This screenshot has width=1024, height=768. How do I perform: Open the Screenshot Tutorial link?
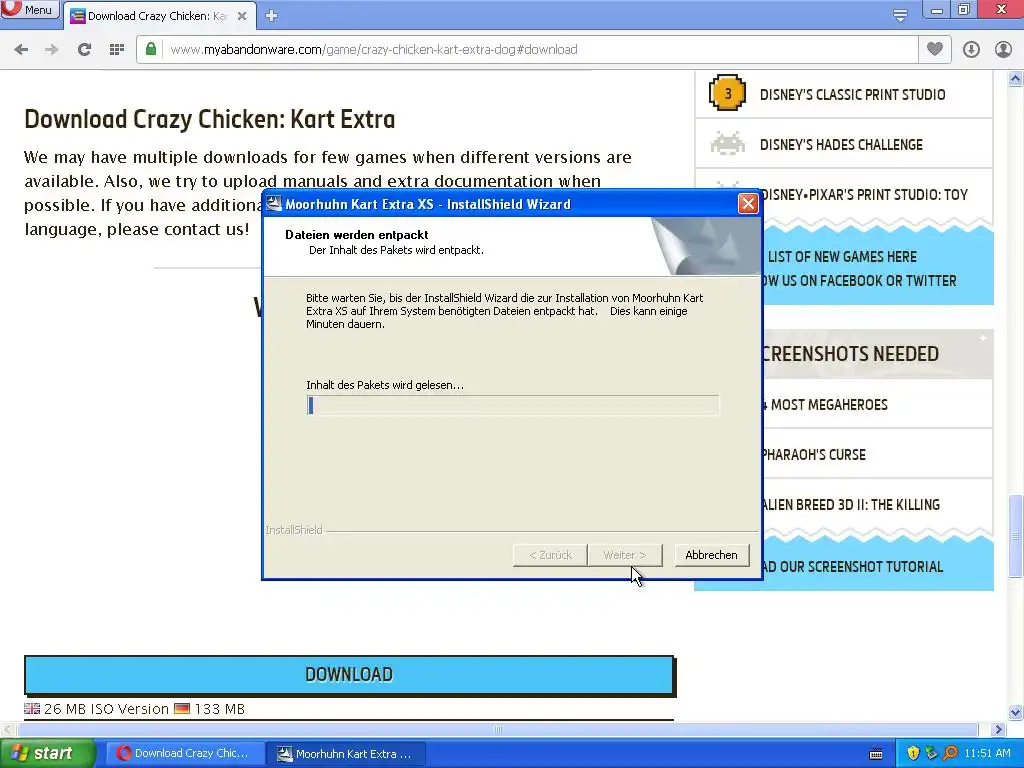point(852,567)
